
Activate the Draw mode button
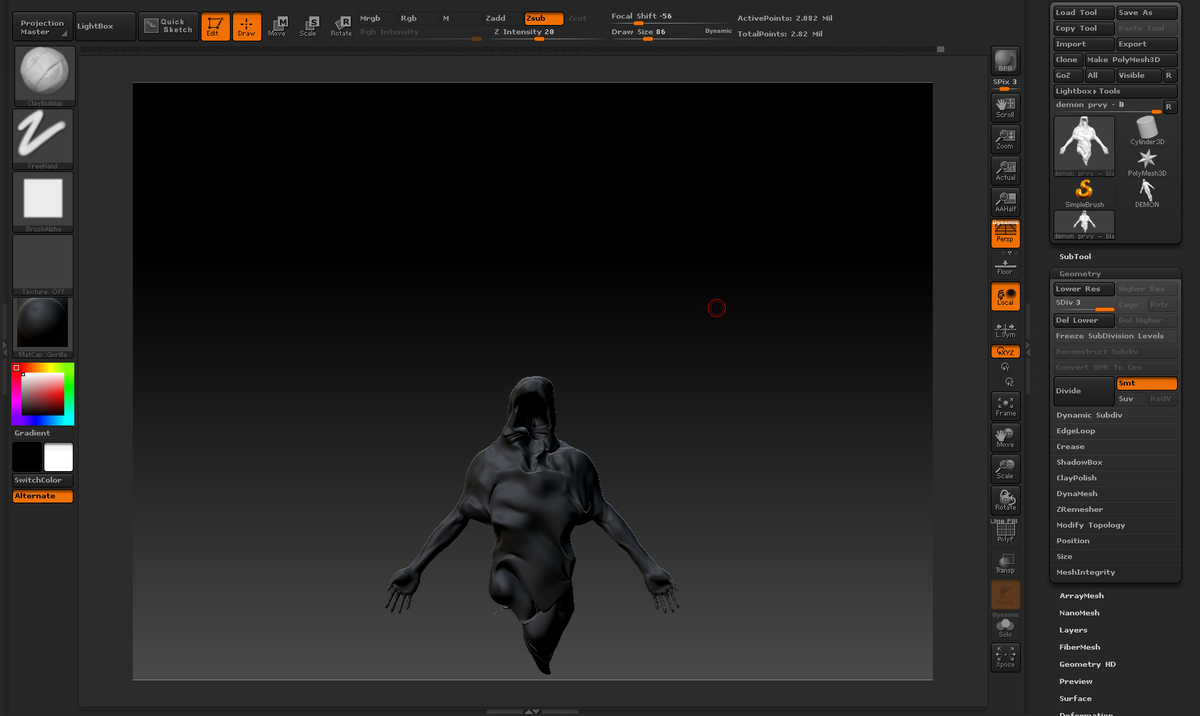pyautogui.click(x=246, y=26)
